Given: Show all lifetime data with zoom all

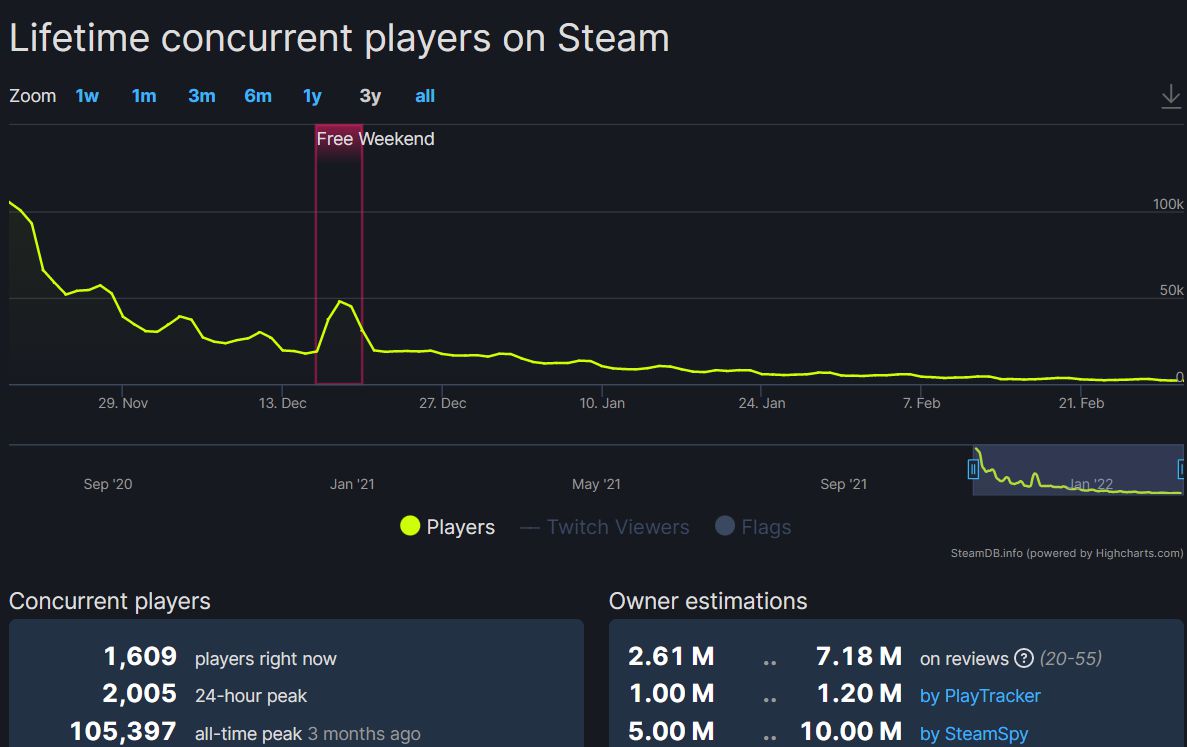Looking at the screenshot, I should pos(425,96).
